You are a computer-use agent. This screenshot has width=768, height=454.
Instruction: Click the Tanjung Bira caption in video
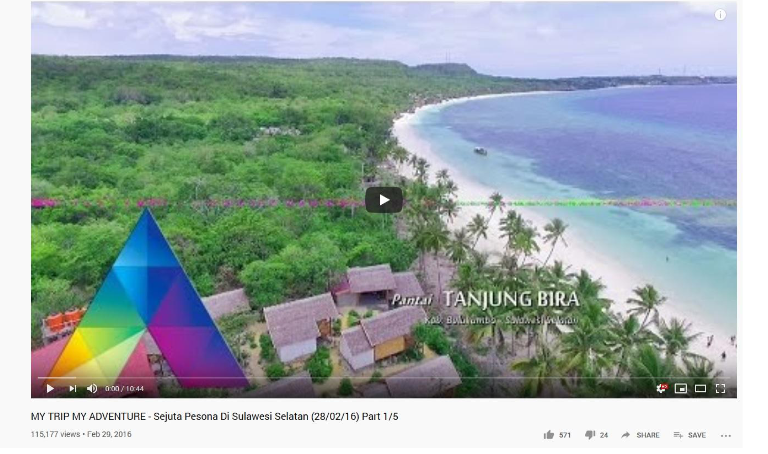[486, 299]
